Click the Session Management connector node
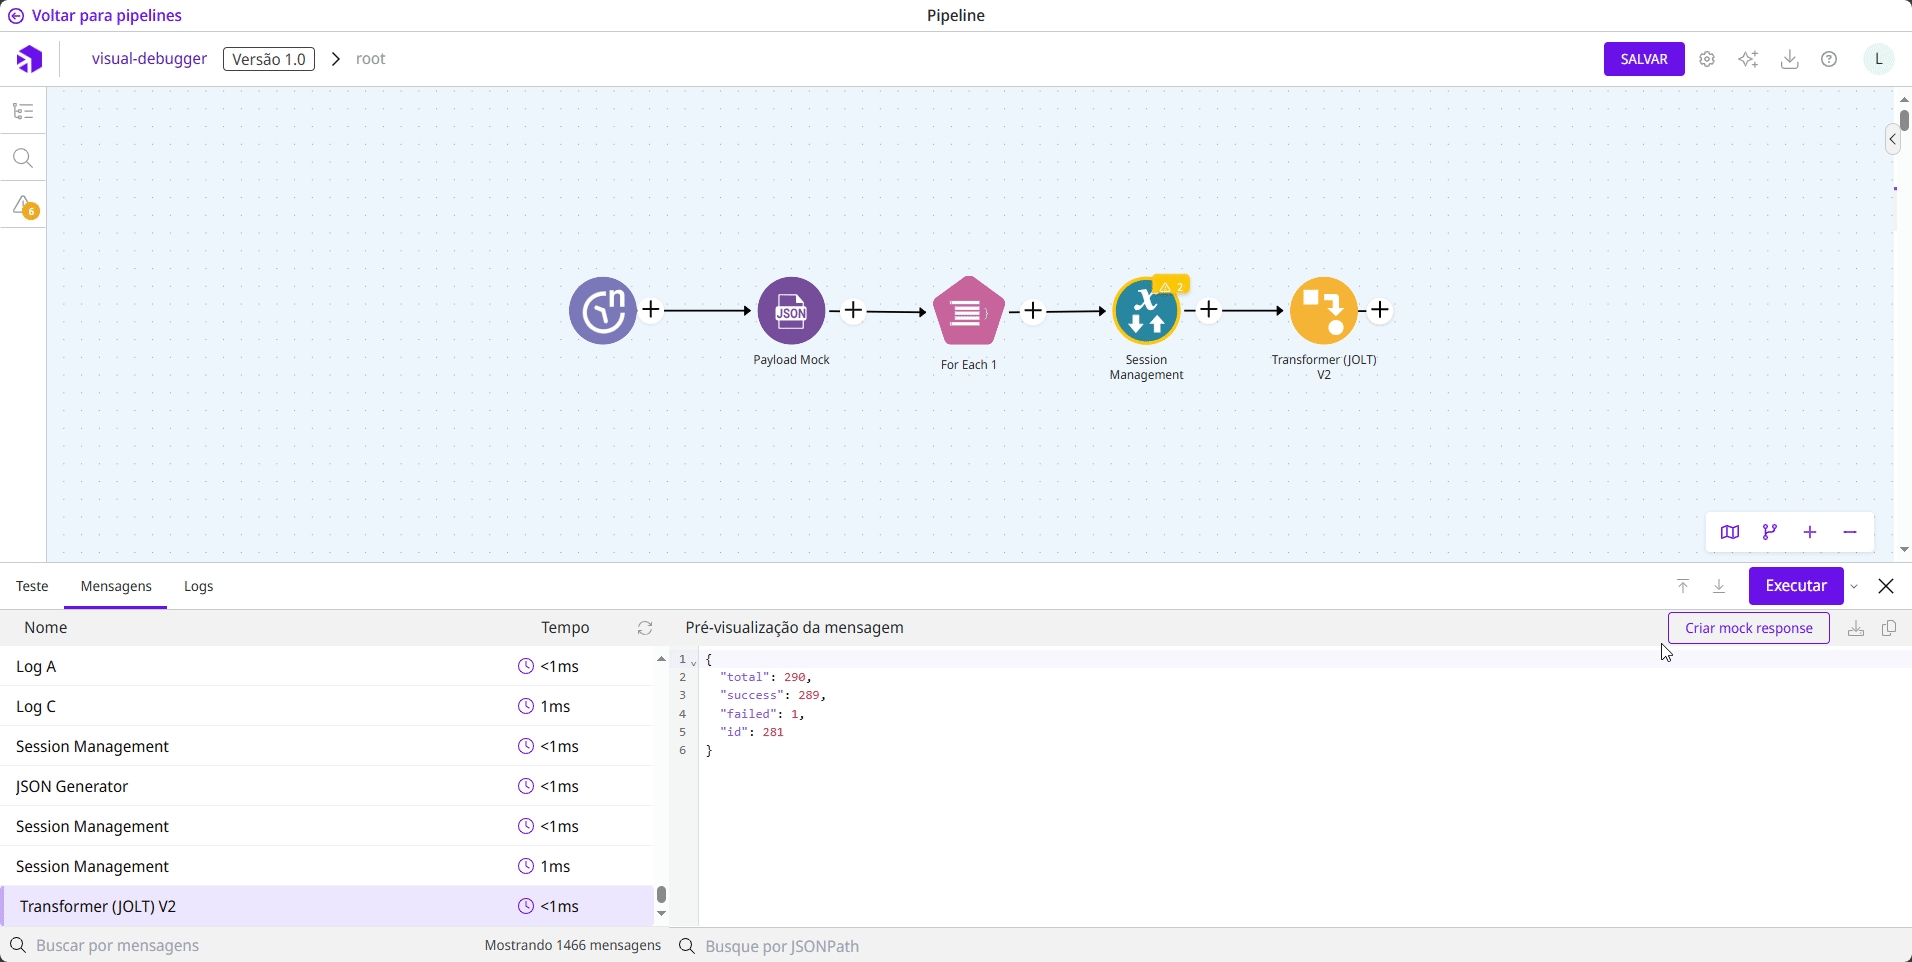1912x962 pixels. [1146, 311]
